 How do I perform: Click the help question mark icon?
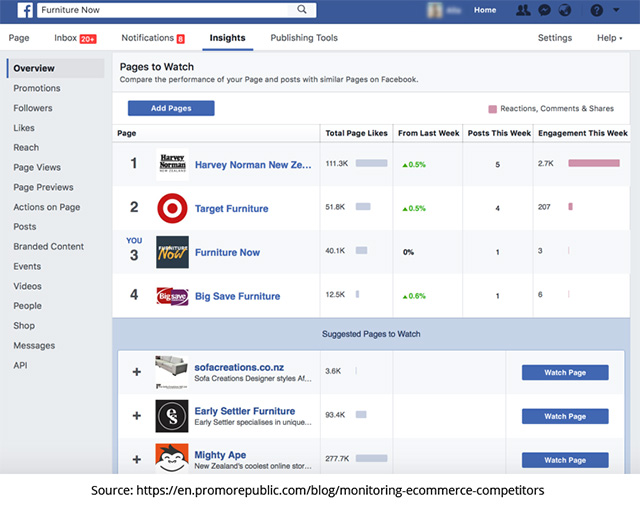tap(596, 10)
